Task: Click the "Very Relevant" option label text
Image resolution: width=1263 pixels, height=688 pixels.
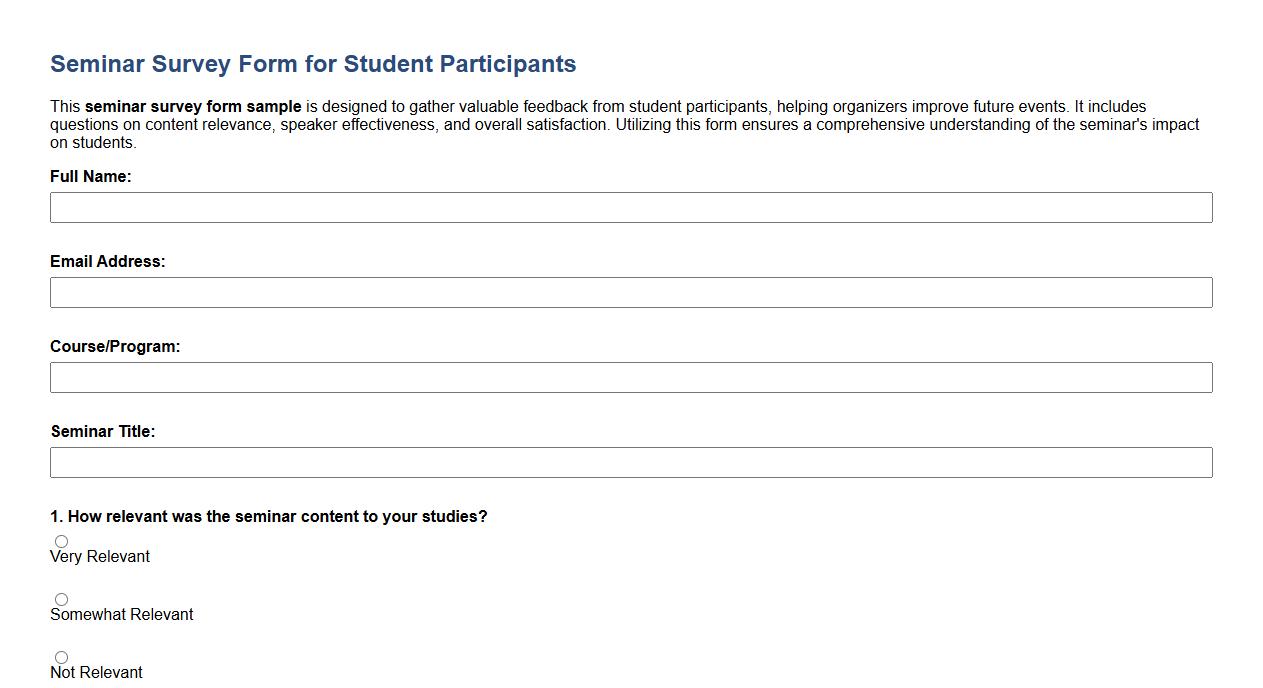Action: click(x=99, y=556)
